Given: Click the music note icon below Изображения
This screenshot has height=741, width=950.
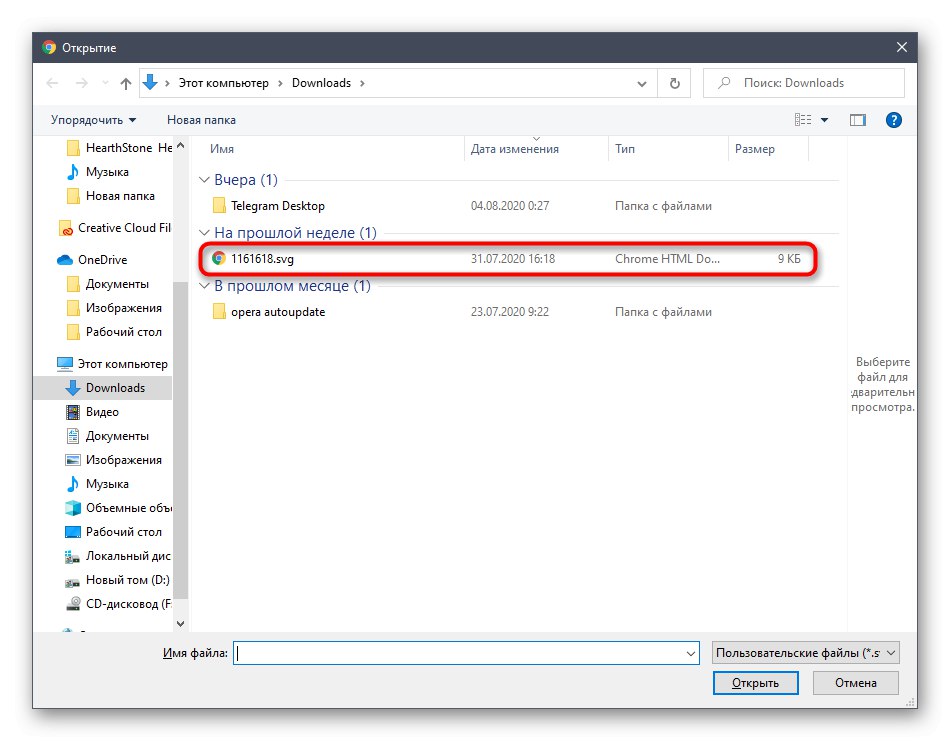Looking at the screenshot, I should pos(73,483).
